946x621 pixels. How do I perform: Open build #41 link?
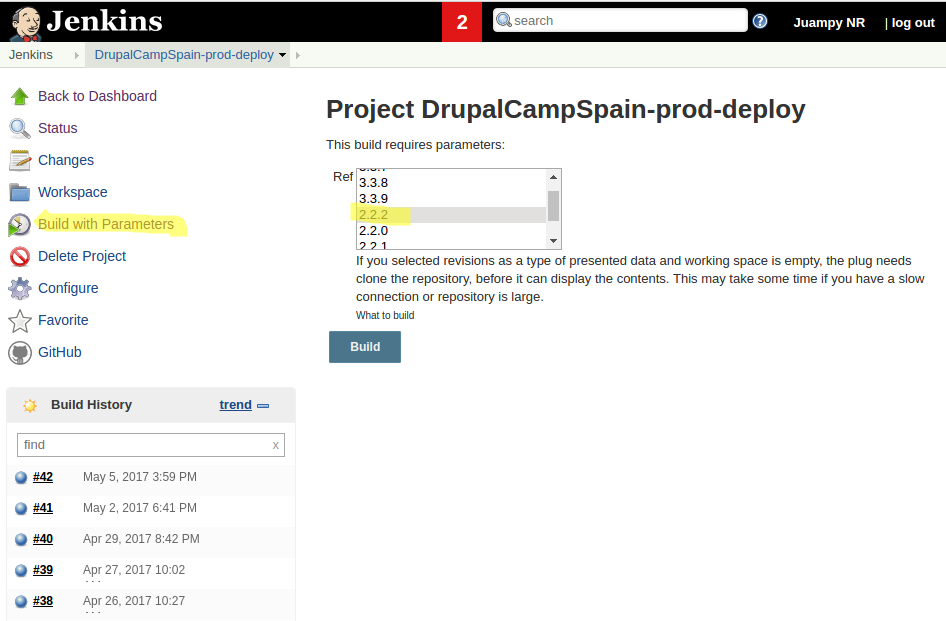43,508
